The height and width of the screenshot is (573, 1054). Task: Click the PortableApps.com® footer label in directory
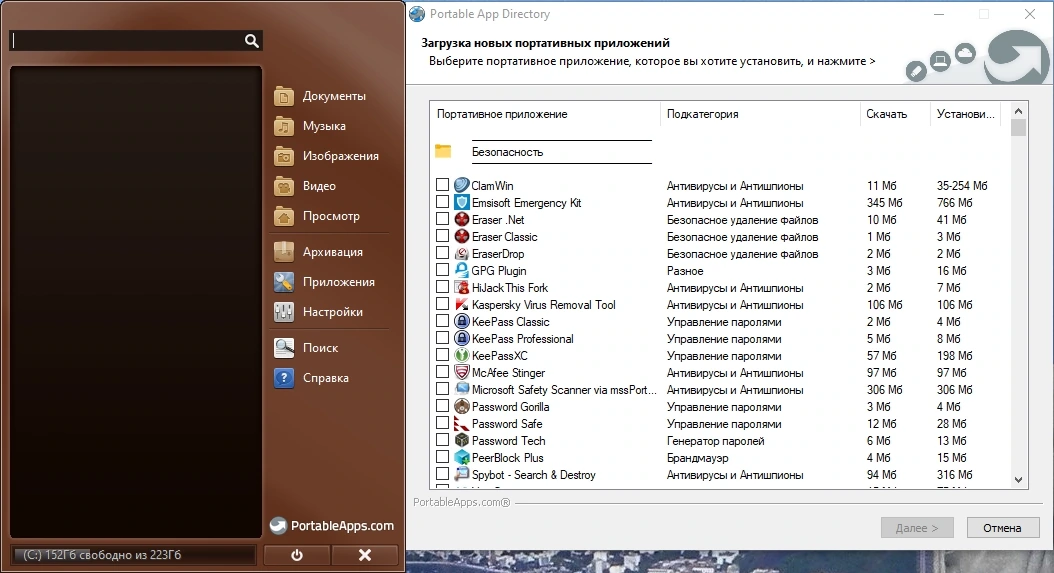[x=462, y=502]
